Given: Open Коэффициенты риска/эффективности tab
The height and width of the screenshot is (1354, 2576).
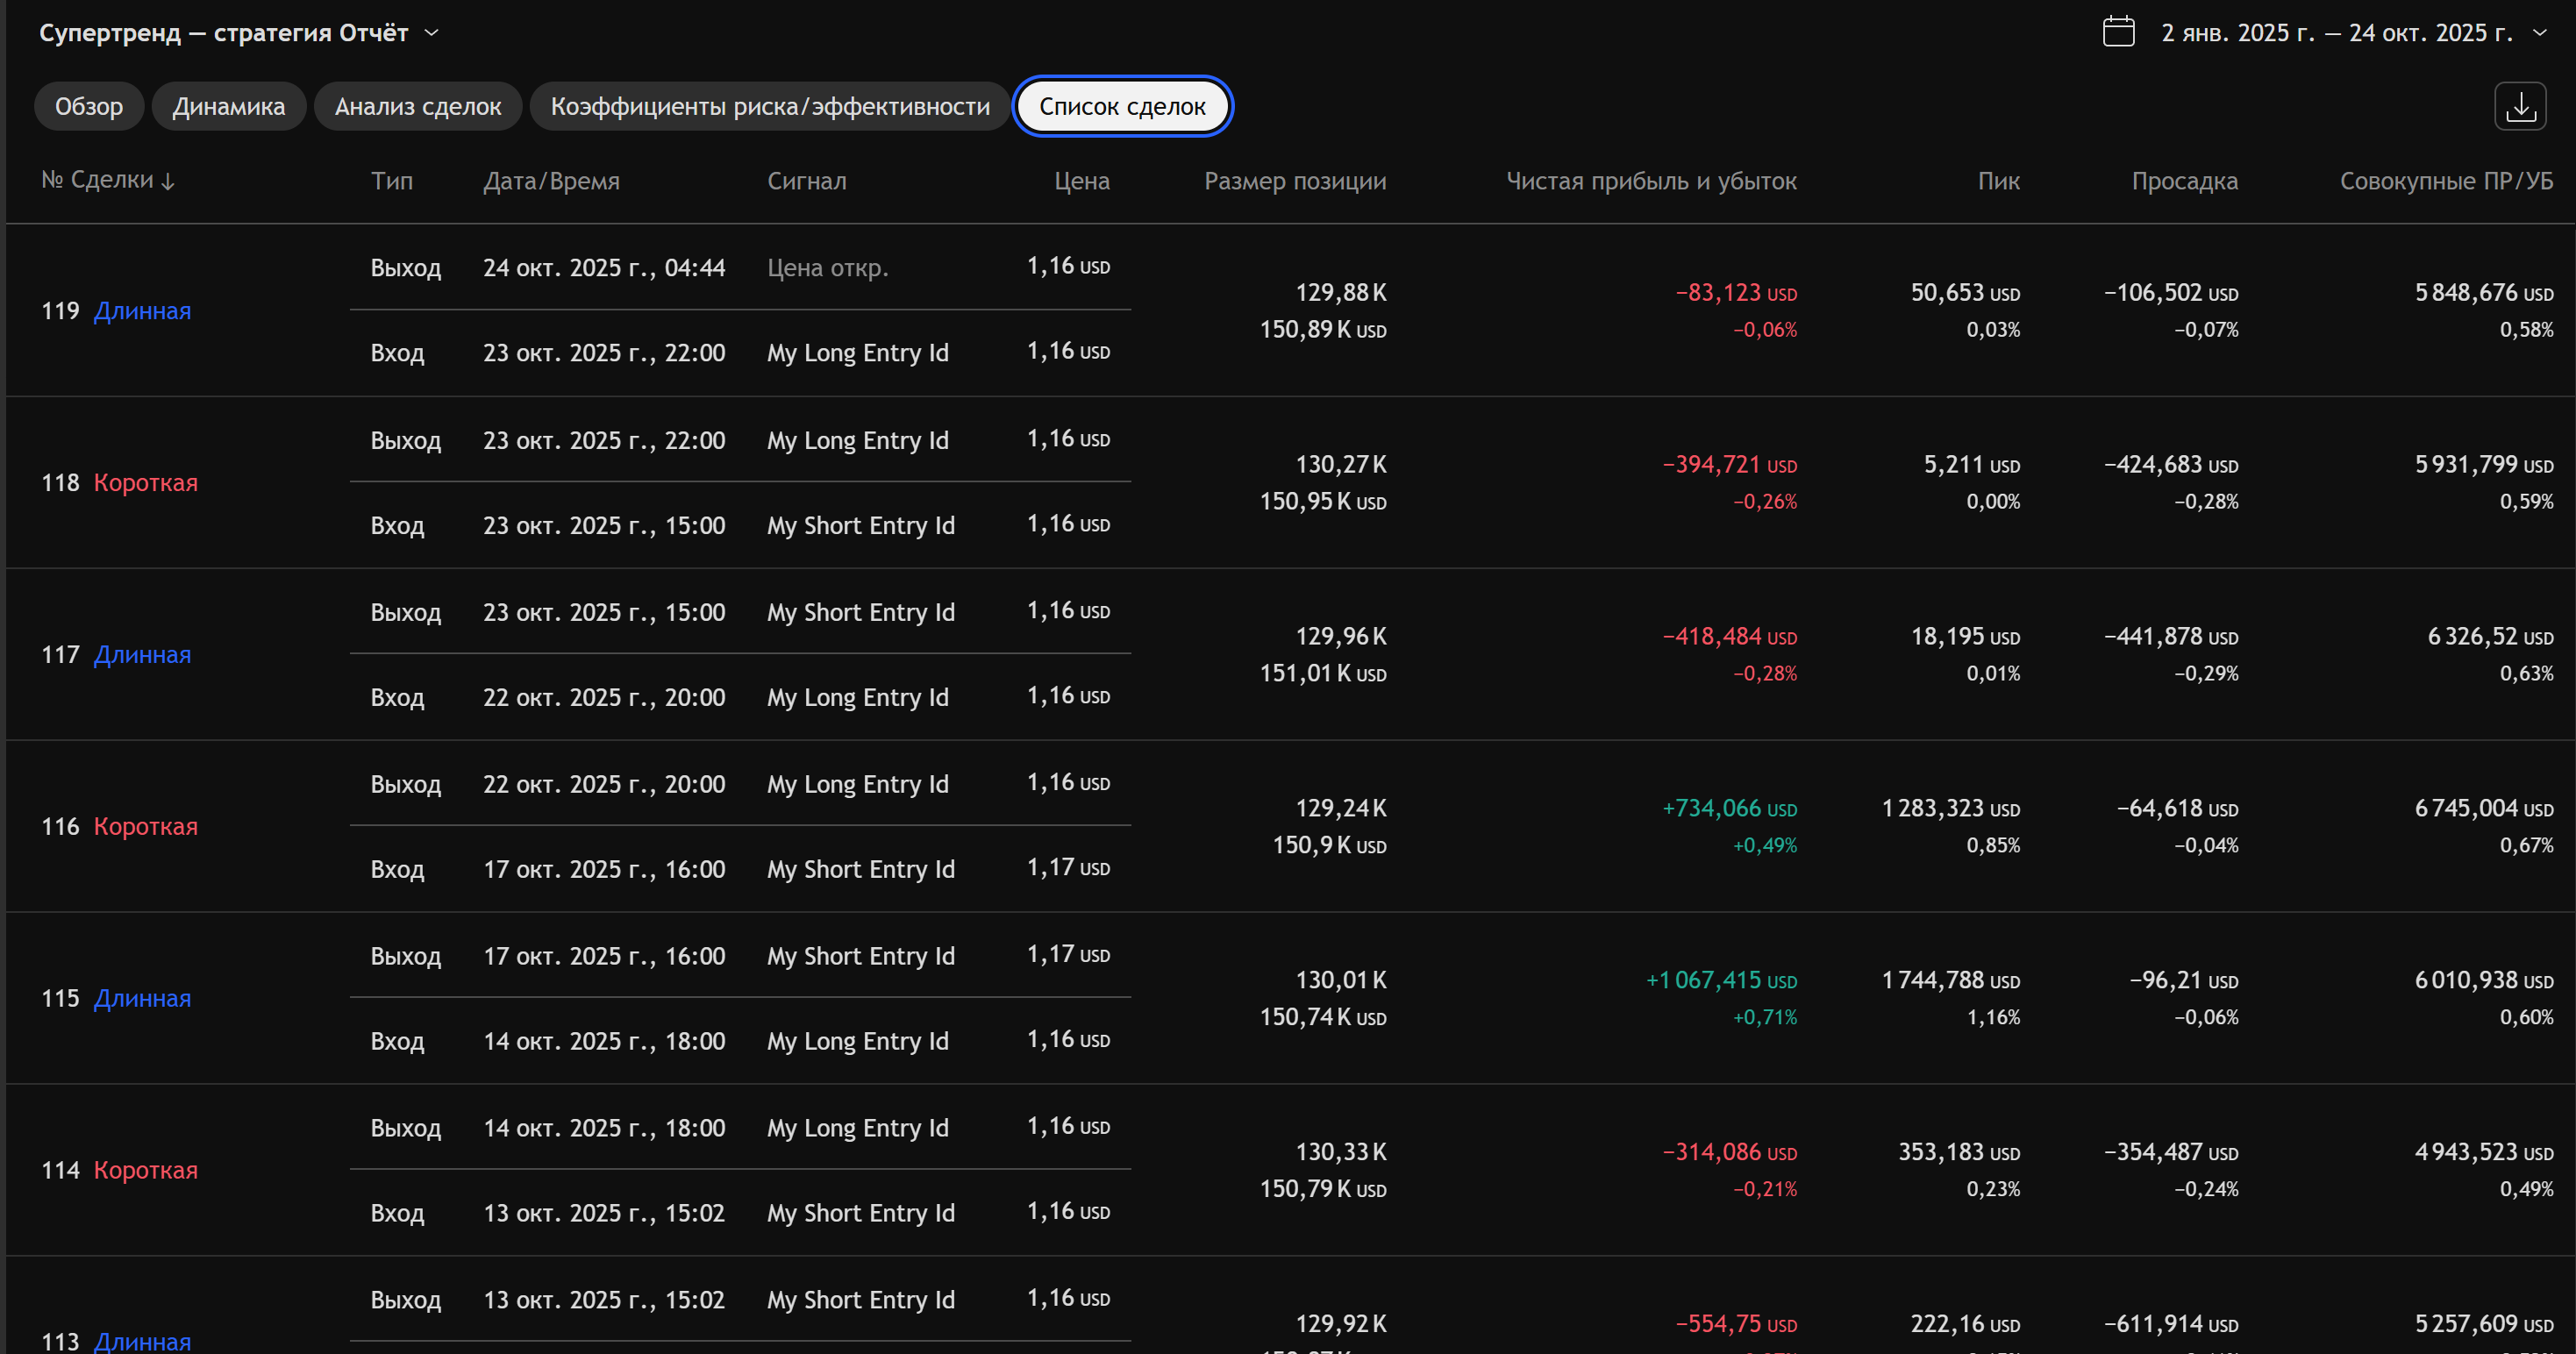Looking at the screenshot, I should tap(770, 106).
